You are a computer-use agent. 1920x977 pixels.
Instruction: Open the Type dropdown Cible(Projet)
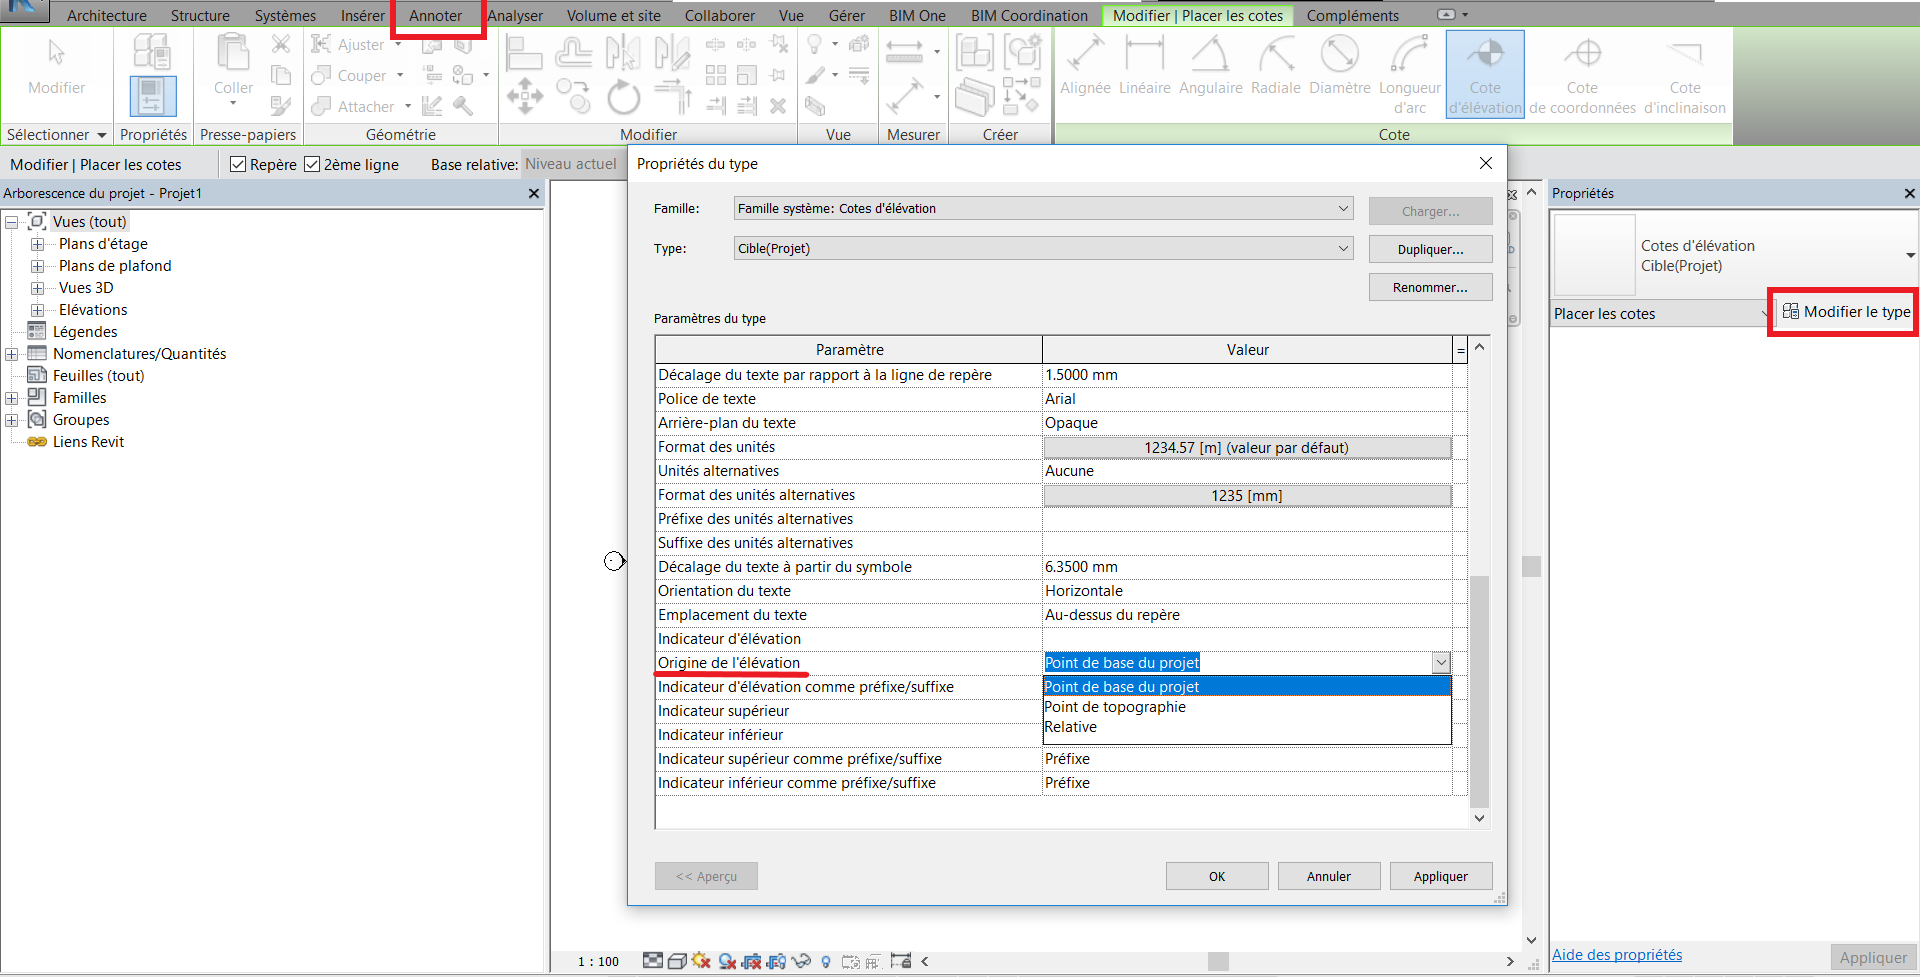click(x=1343, y=249)
